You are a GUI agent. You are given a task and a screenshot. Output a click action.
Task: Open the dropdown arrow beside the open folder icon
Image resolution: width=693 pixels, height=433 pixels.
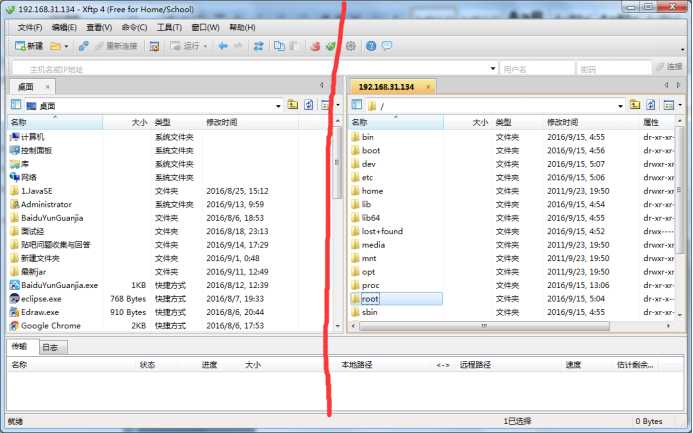pos(66,46)
